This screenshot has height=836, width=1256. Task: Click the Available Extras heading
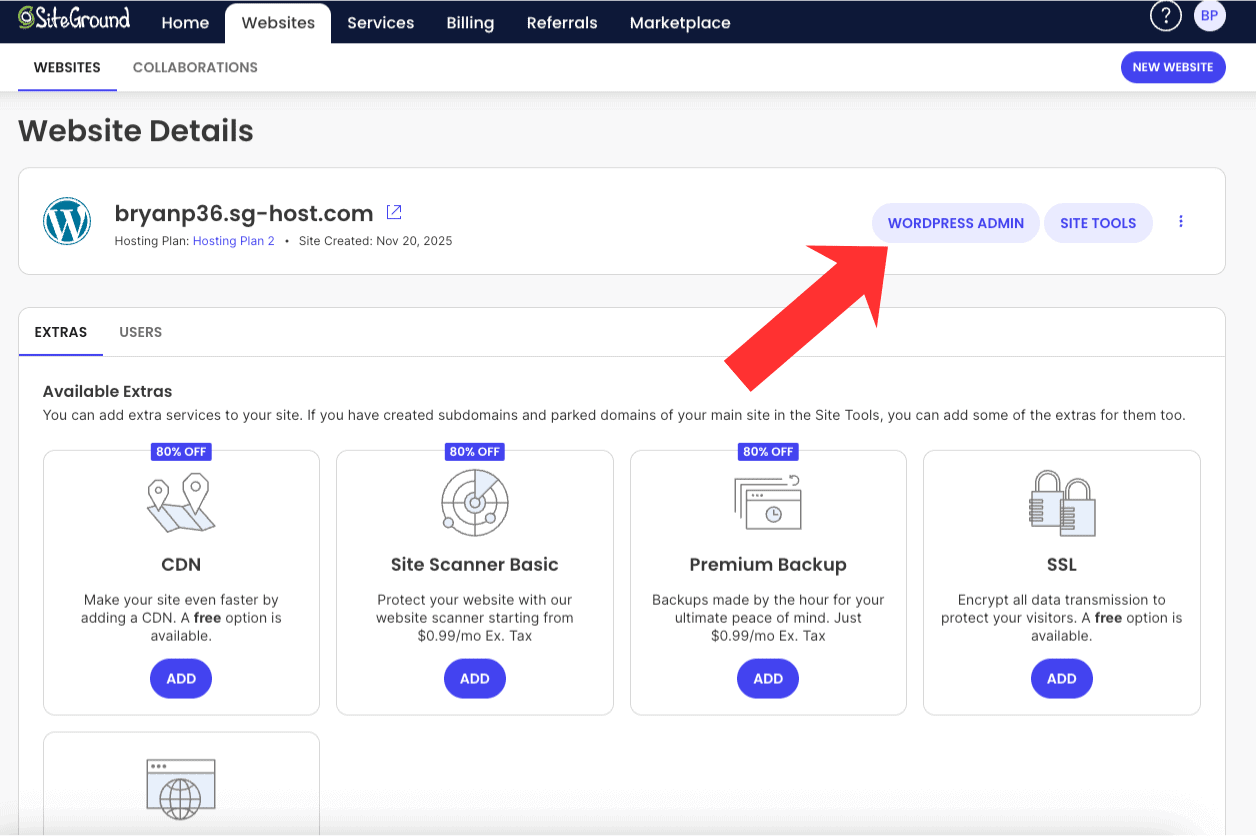(x=108, y=391)
